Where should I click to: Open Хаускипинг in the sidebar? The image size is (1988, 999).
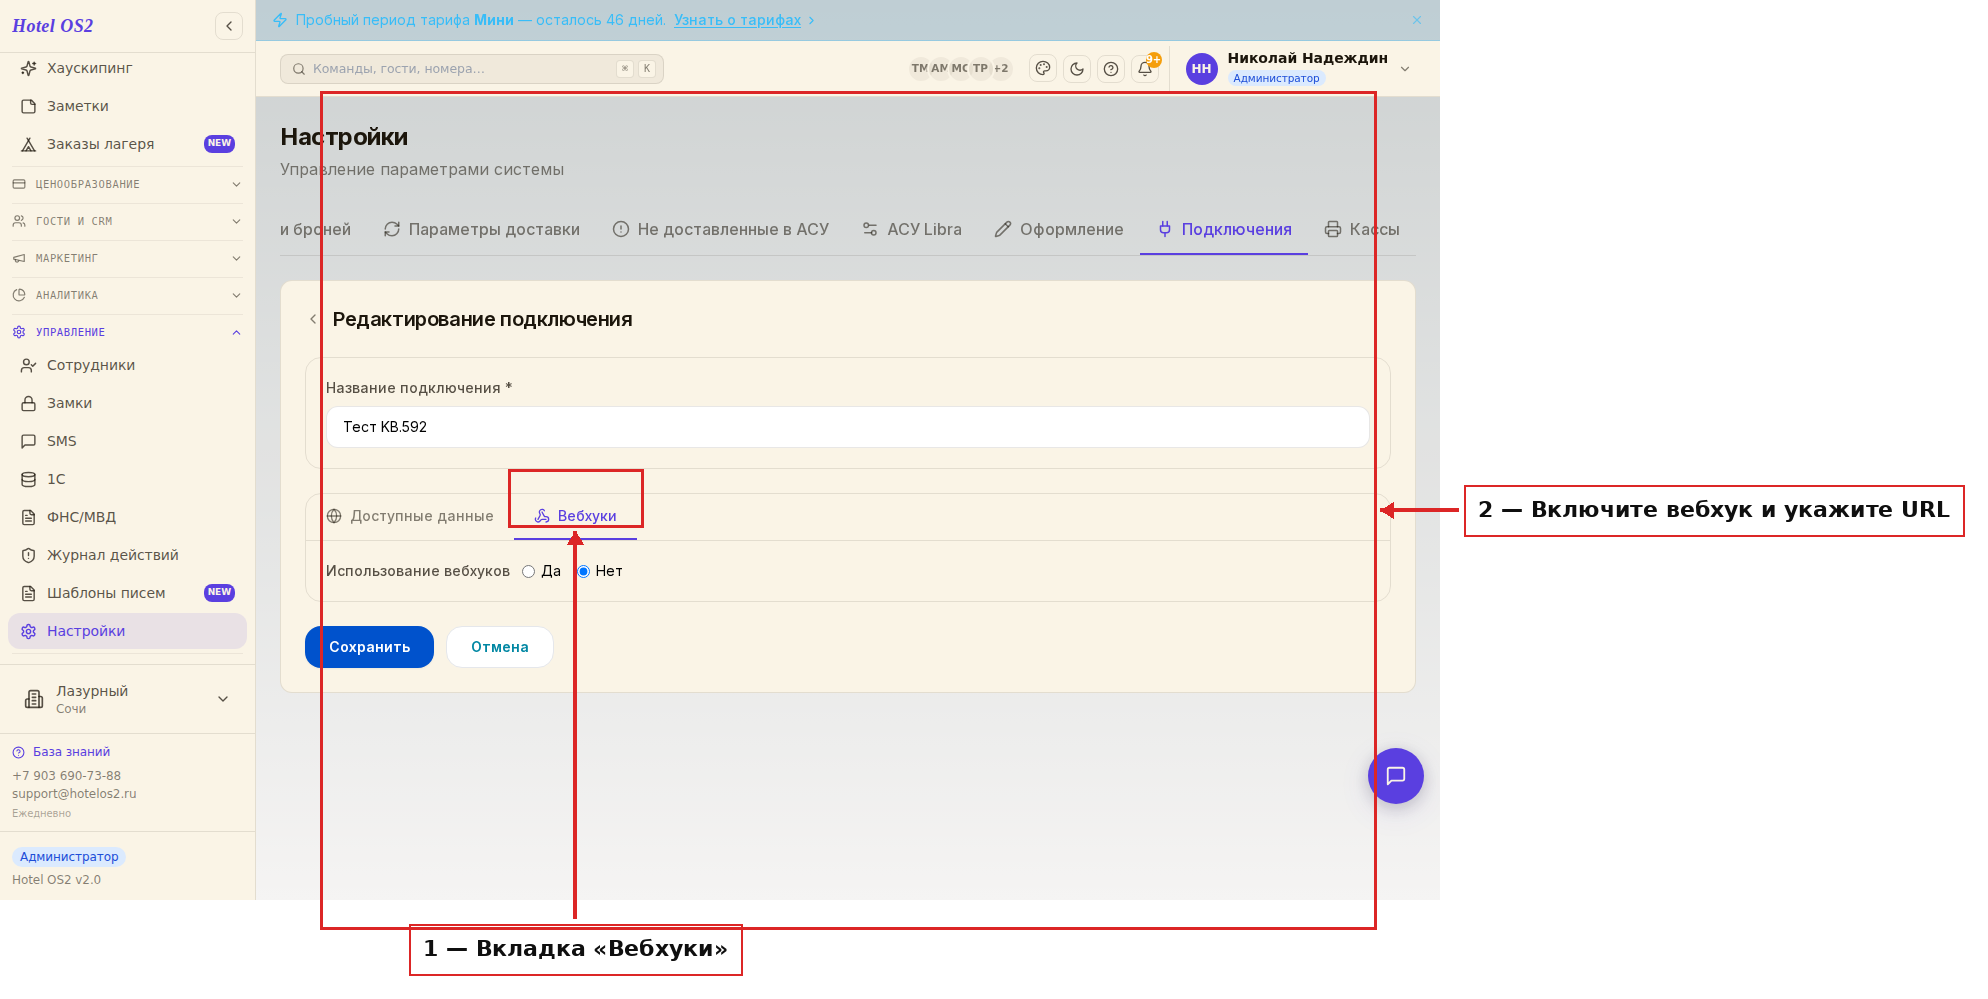point(127,68)
